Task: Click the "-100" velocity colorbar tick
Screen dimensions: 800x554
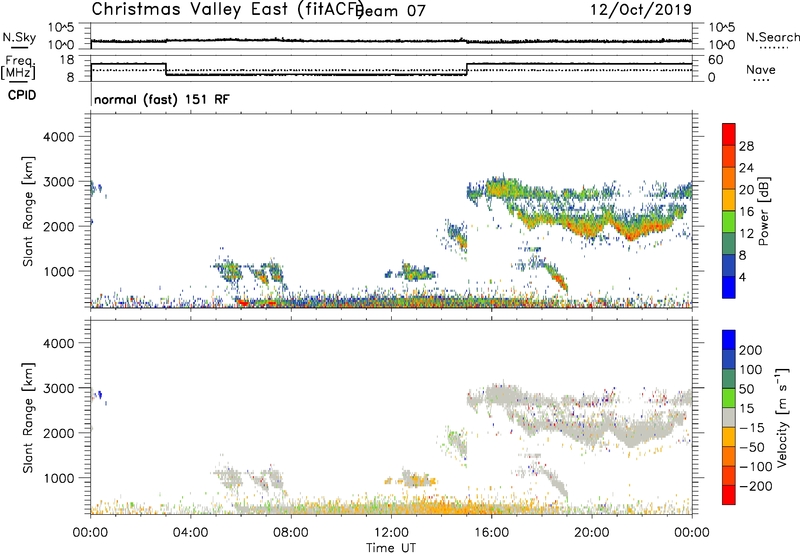Action: 755,467
